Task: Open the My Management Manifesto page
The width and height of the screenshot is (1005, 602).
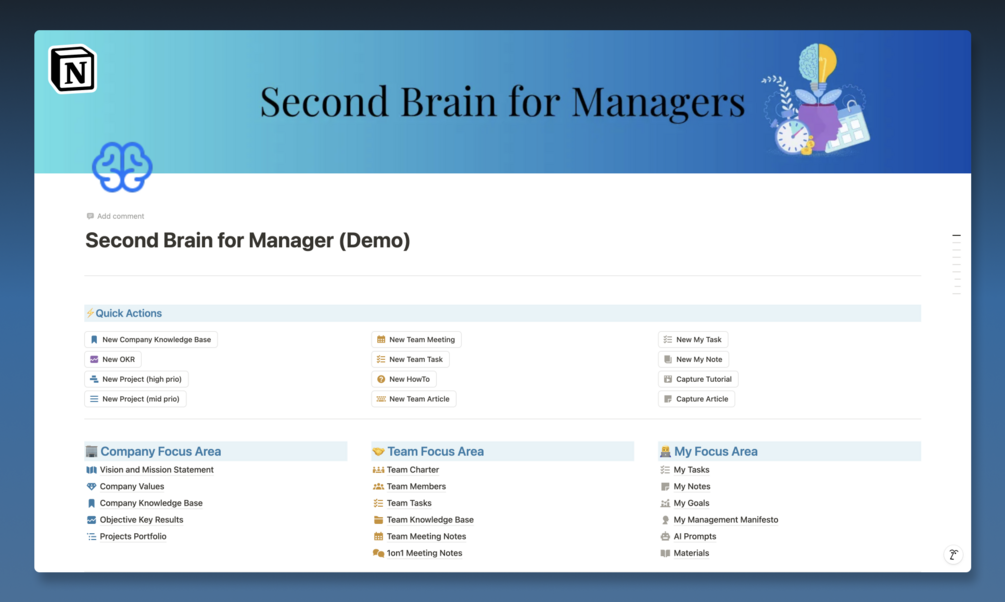Action: click(726, 520)
